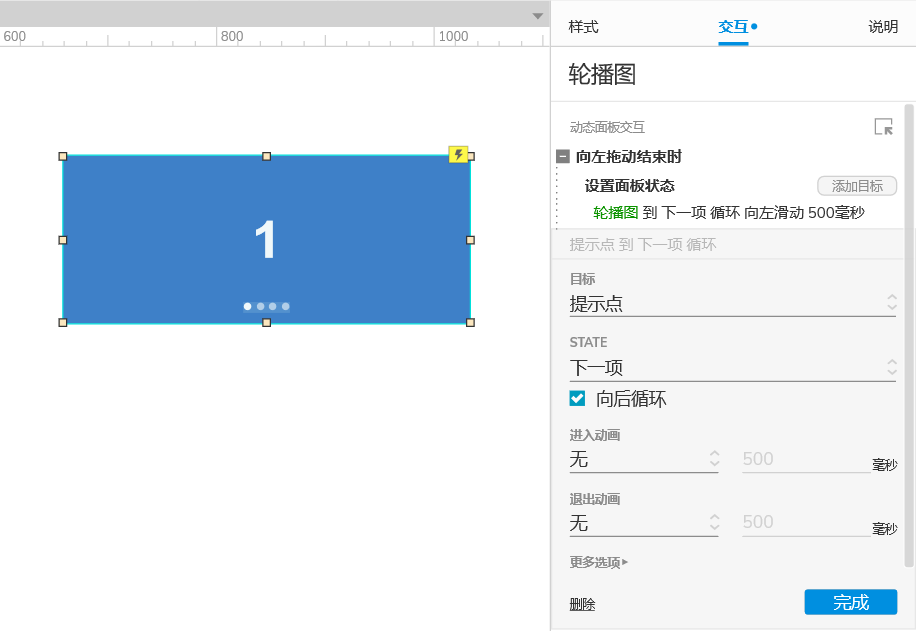Click the bottom-right selection handle
The image size is (917, 631).
coord(470,322)
